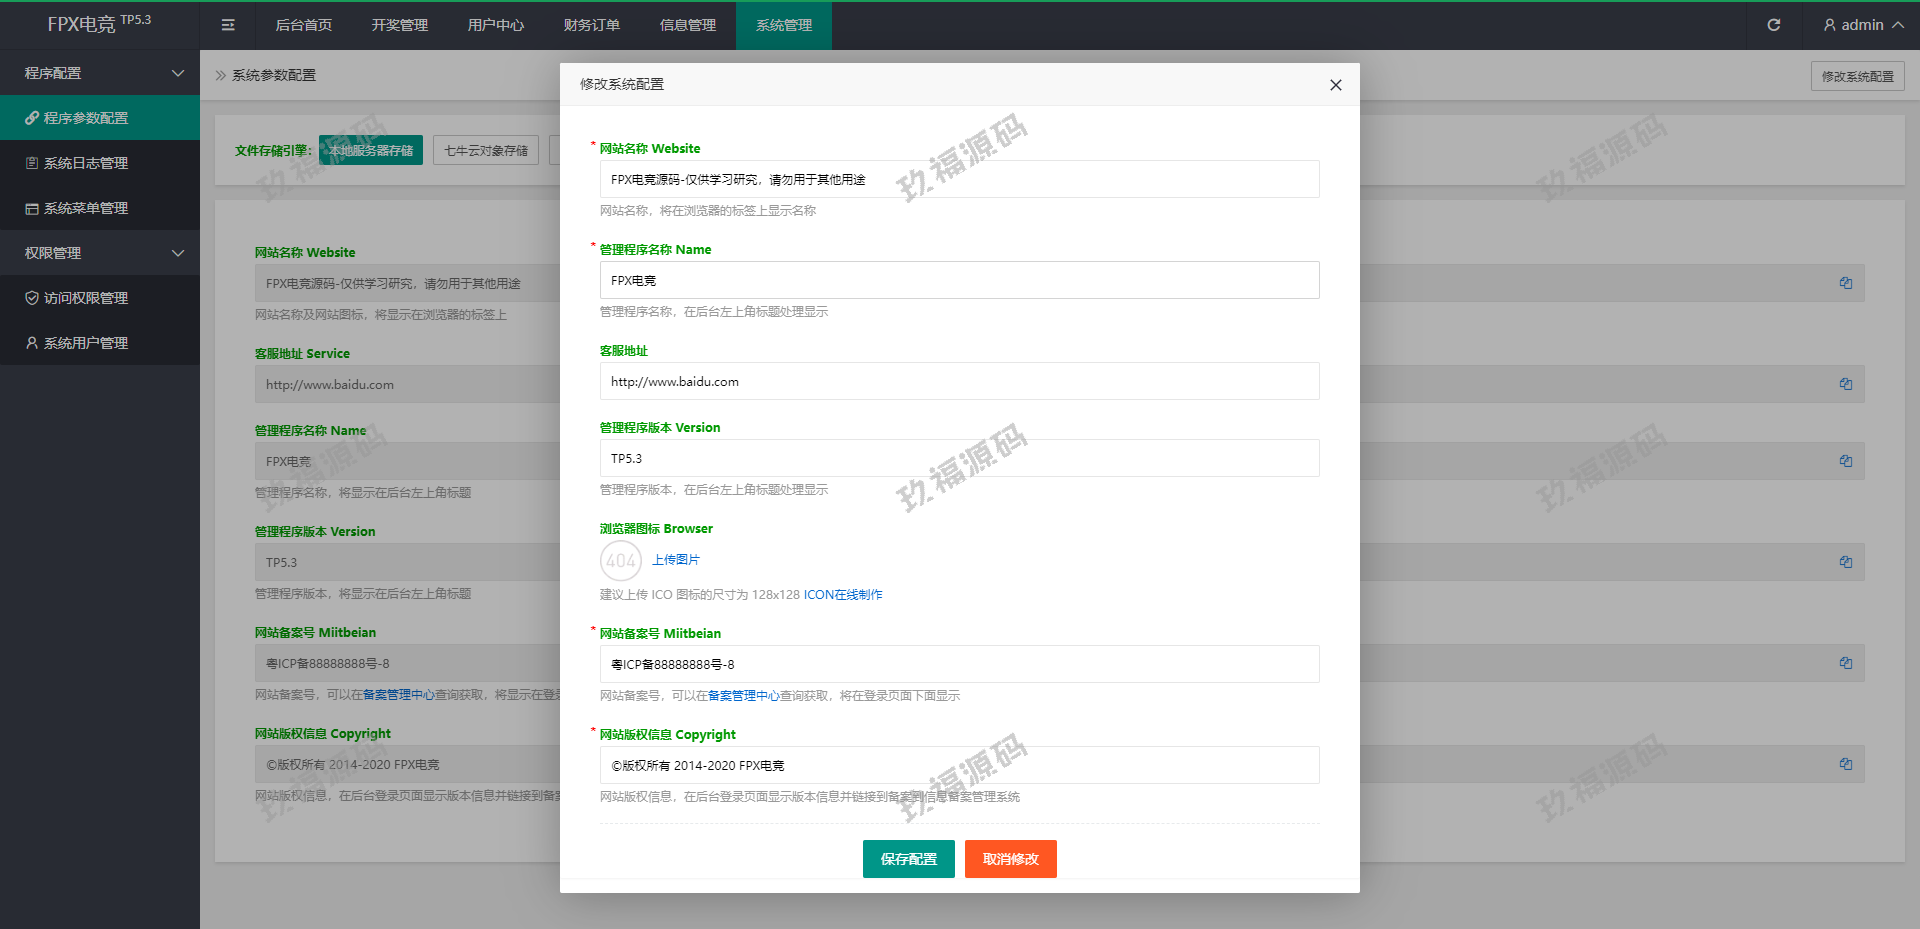
Task: Click copy icon beside 网站名称 field
Action: [1845, 283]
